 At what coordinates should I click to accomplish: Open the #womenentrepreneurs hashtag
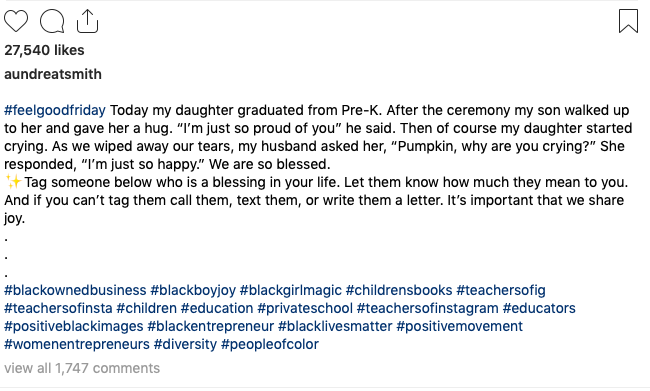click(77, 345)
